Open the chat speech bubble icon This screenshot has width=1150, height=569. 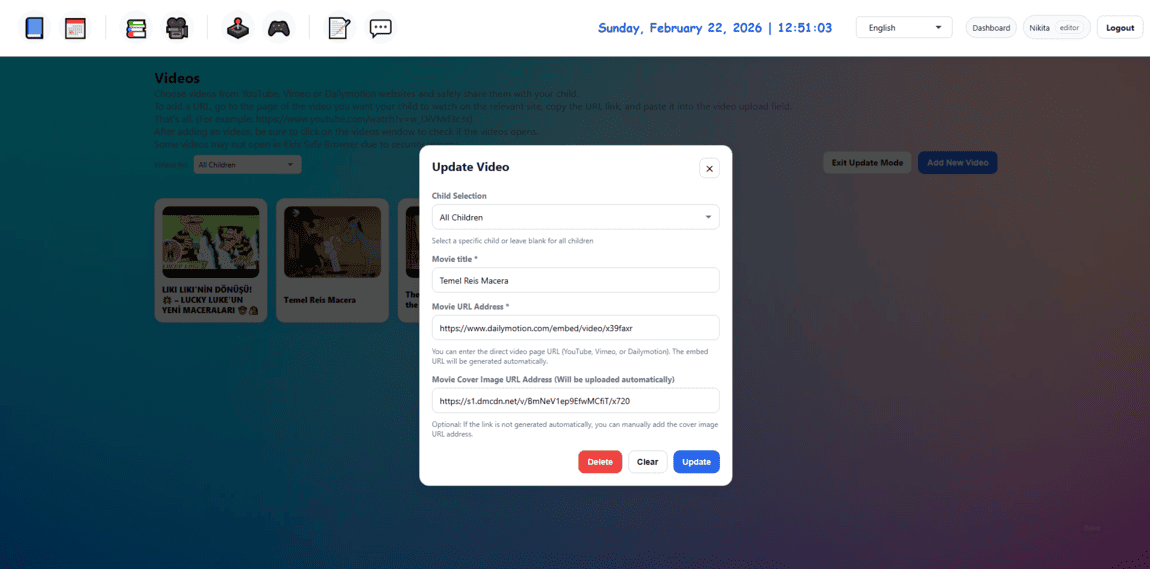pos(380,28)
